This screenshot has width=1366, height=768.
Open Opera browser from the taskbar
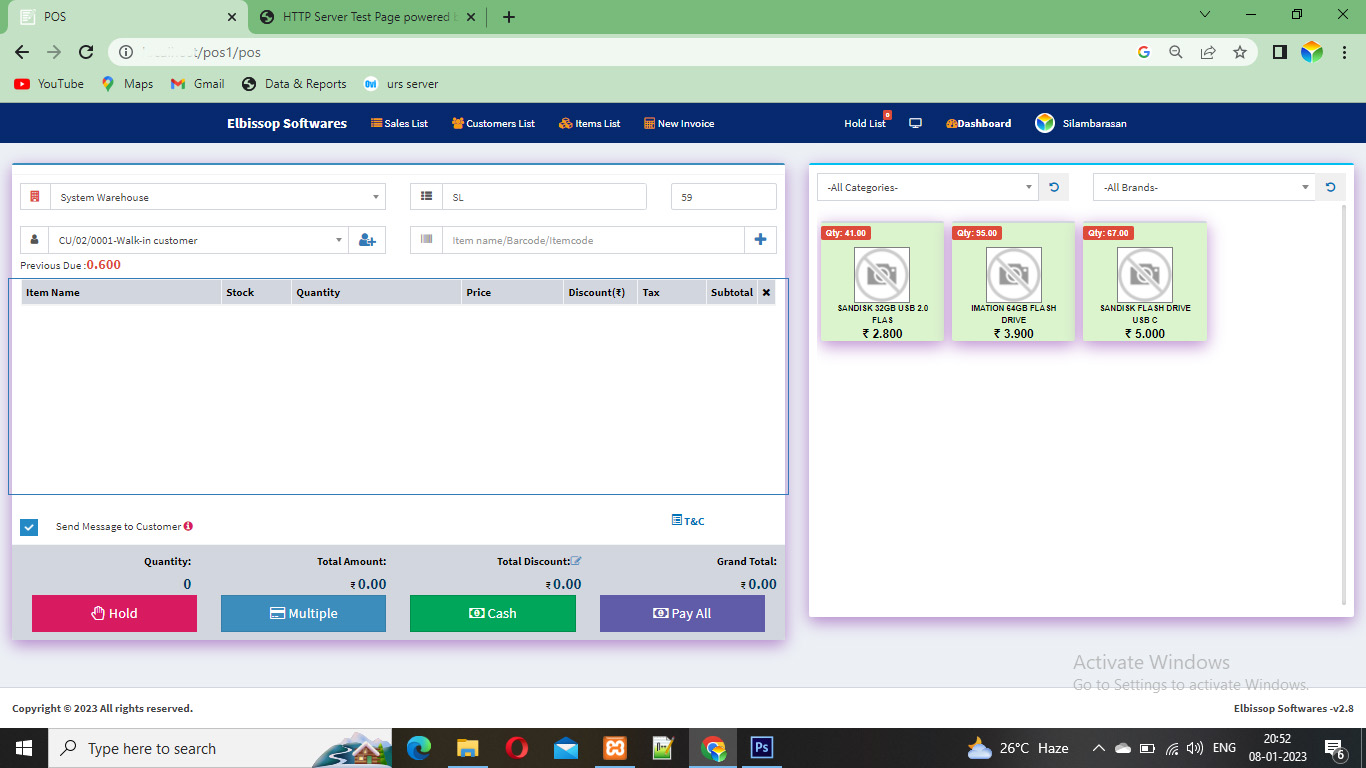click(x=517, y=748)
